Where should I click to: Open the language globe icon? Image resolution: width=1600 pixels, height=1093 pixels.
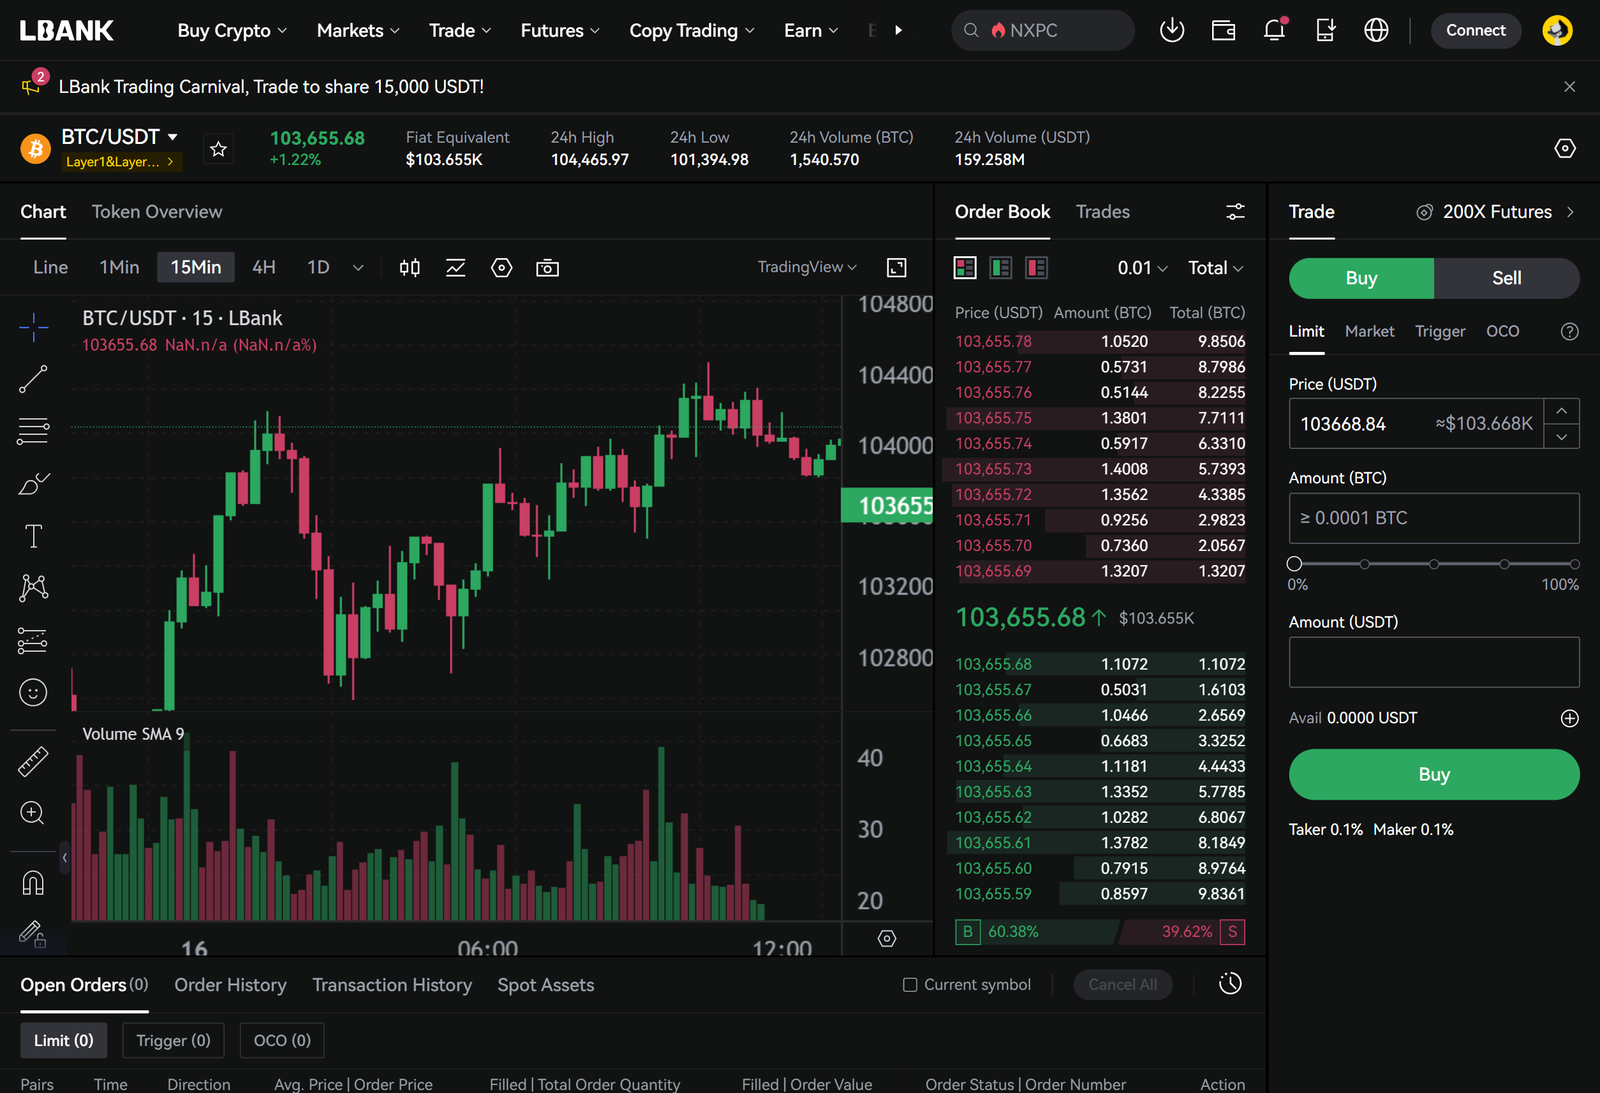(1376, 30)
